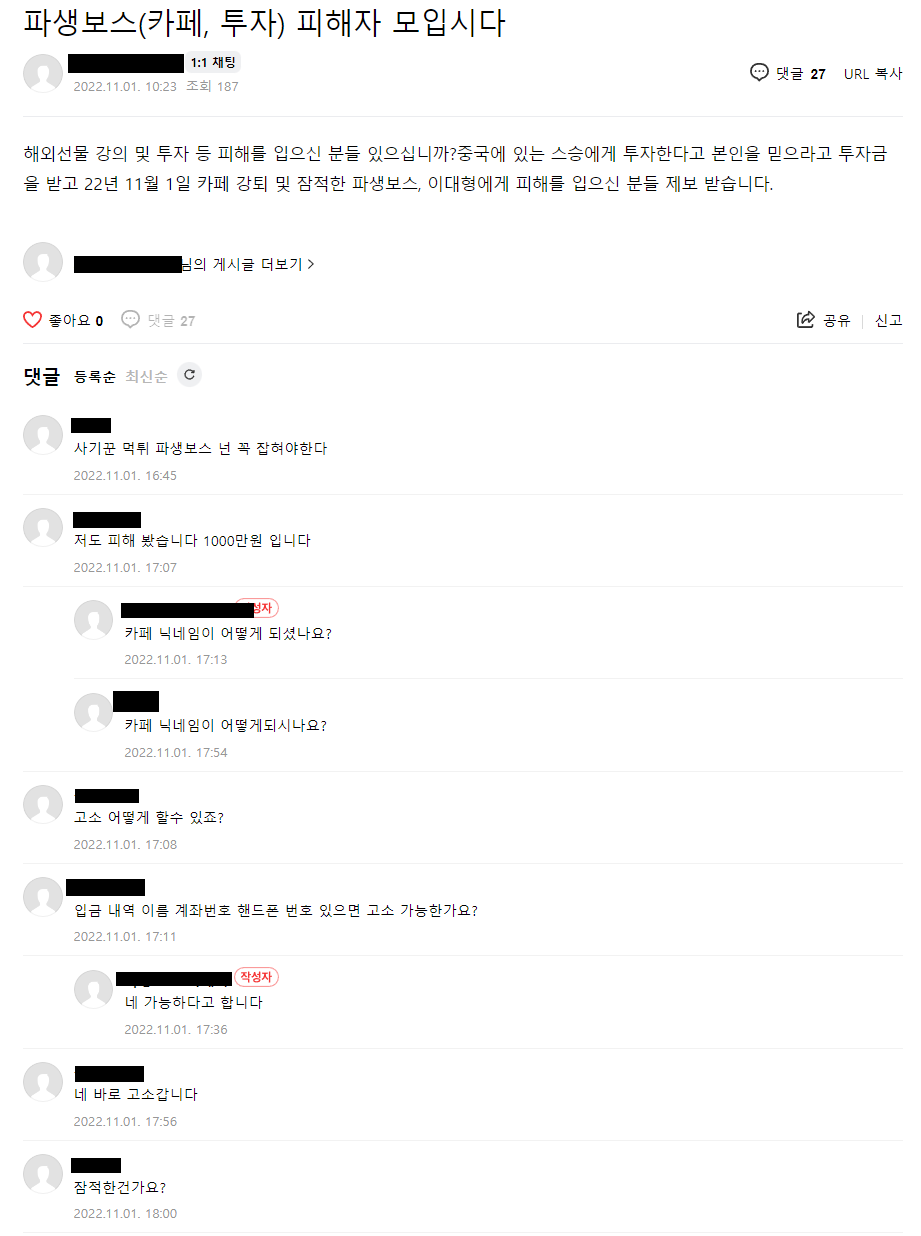The width and height of the screenshot is (921, 1236).
Task: Click 신고 to report the post
Action: click(889, 320)
